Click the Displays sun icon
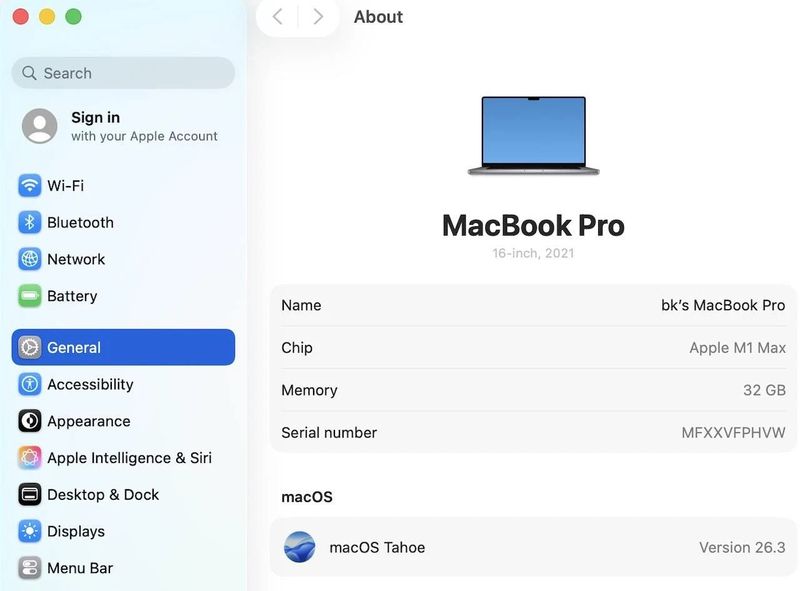The width and height of the screenshot is (800, 591). tap(30, 531)
